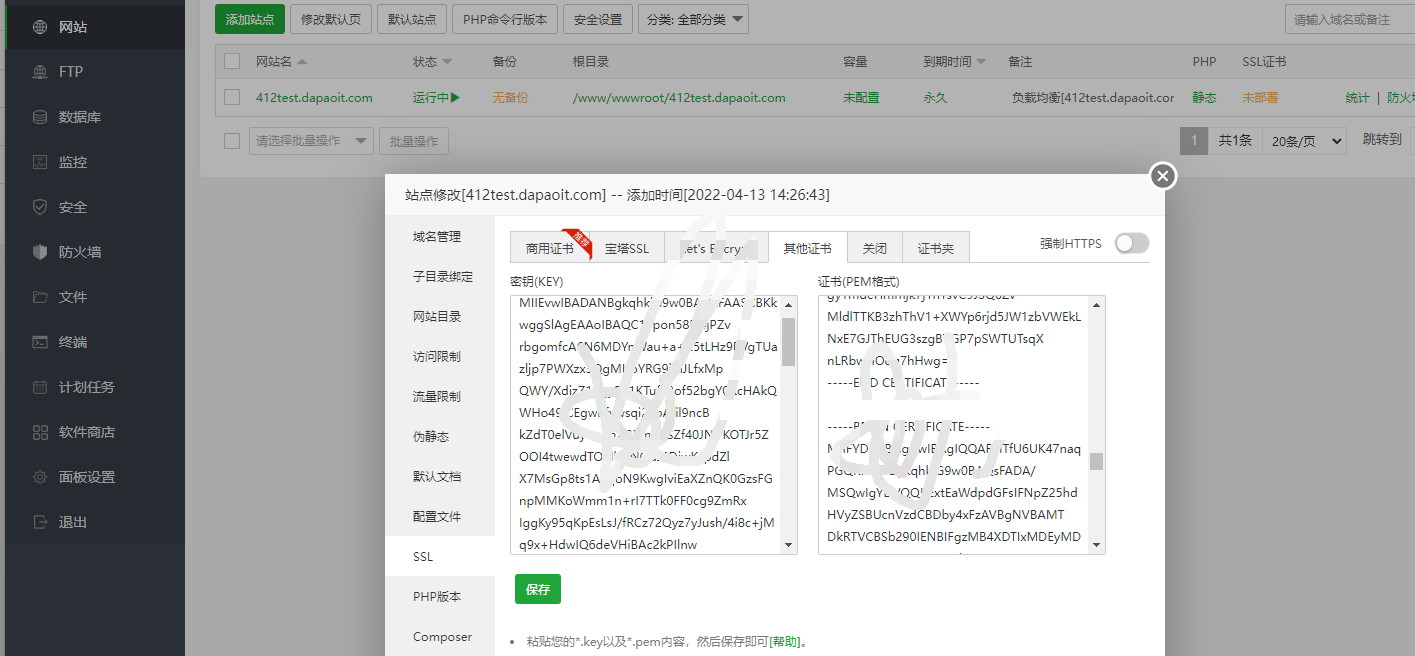Open the 20条/页 page size dropdown
The image size is (1415, 656).
tap(1304, 141)
